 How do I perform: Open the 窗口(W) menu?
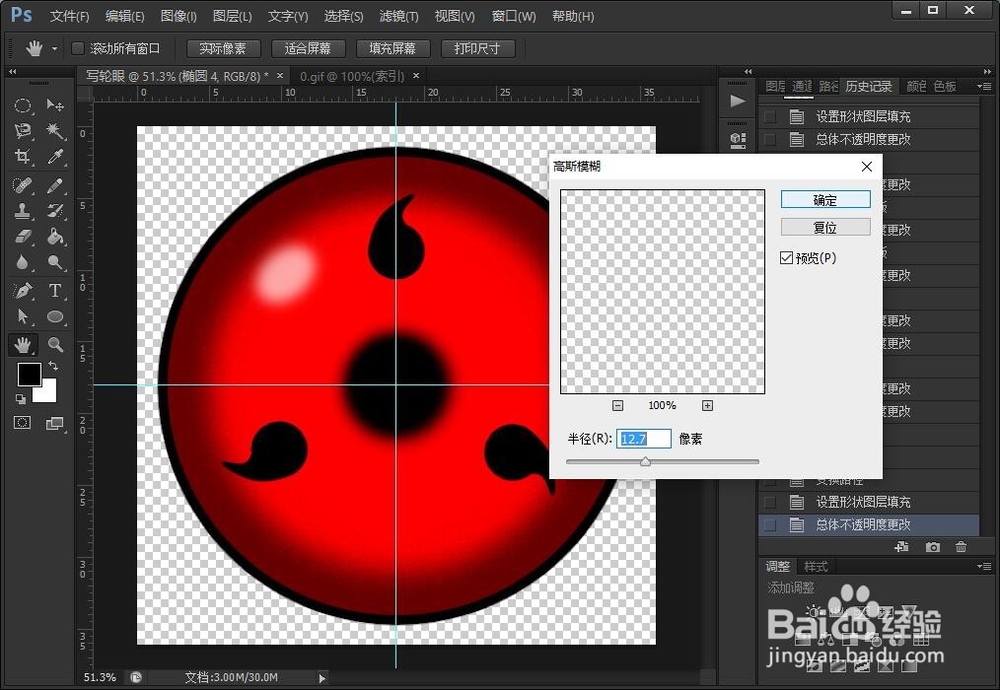pyautogui.click(x=513, y=16)
